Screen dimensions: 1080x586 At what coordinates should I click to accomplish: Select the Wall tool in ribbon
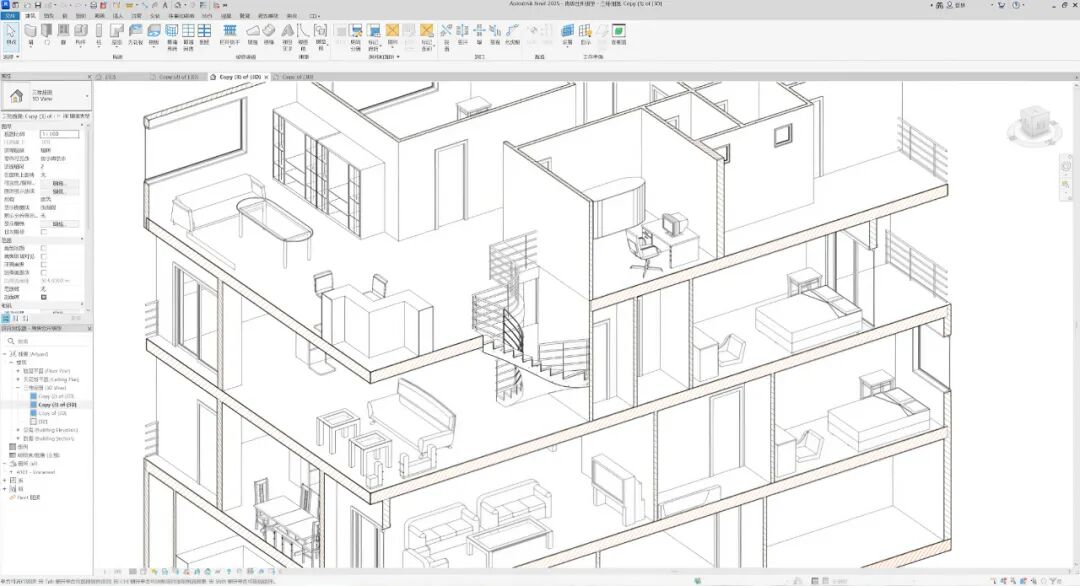coord(30,34)
